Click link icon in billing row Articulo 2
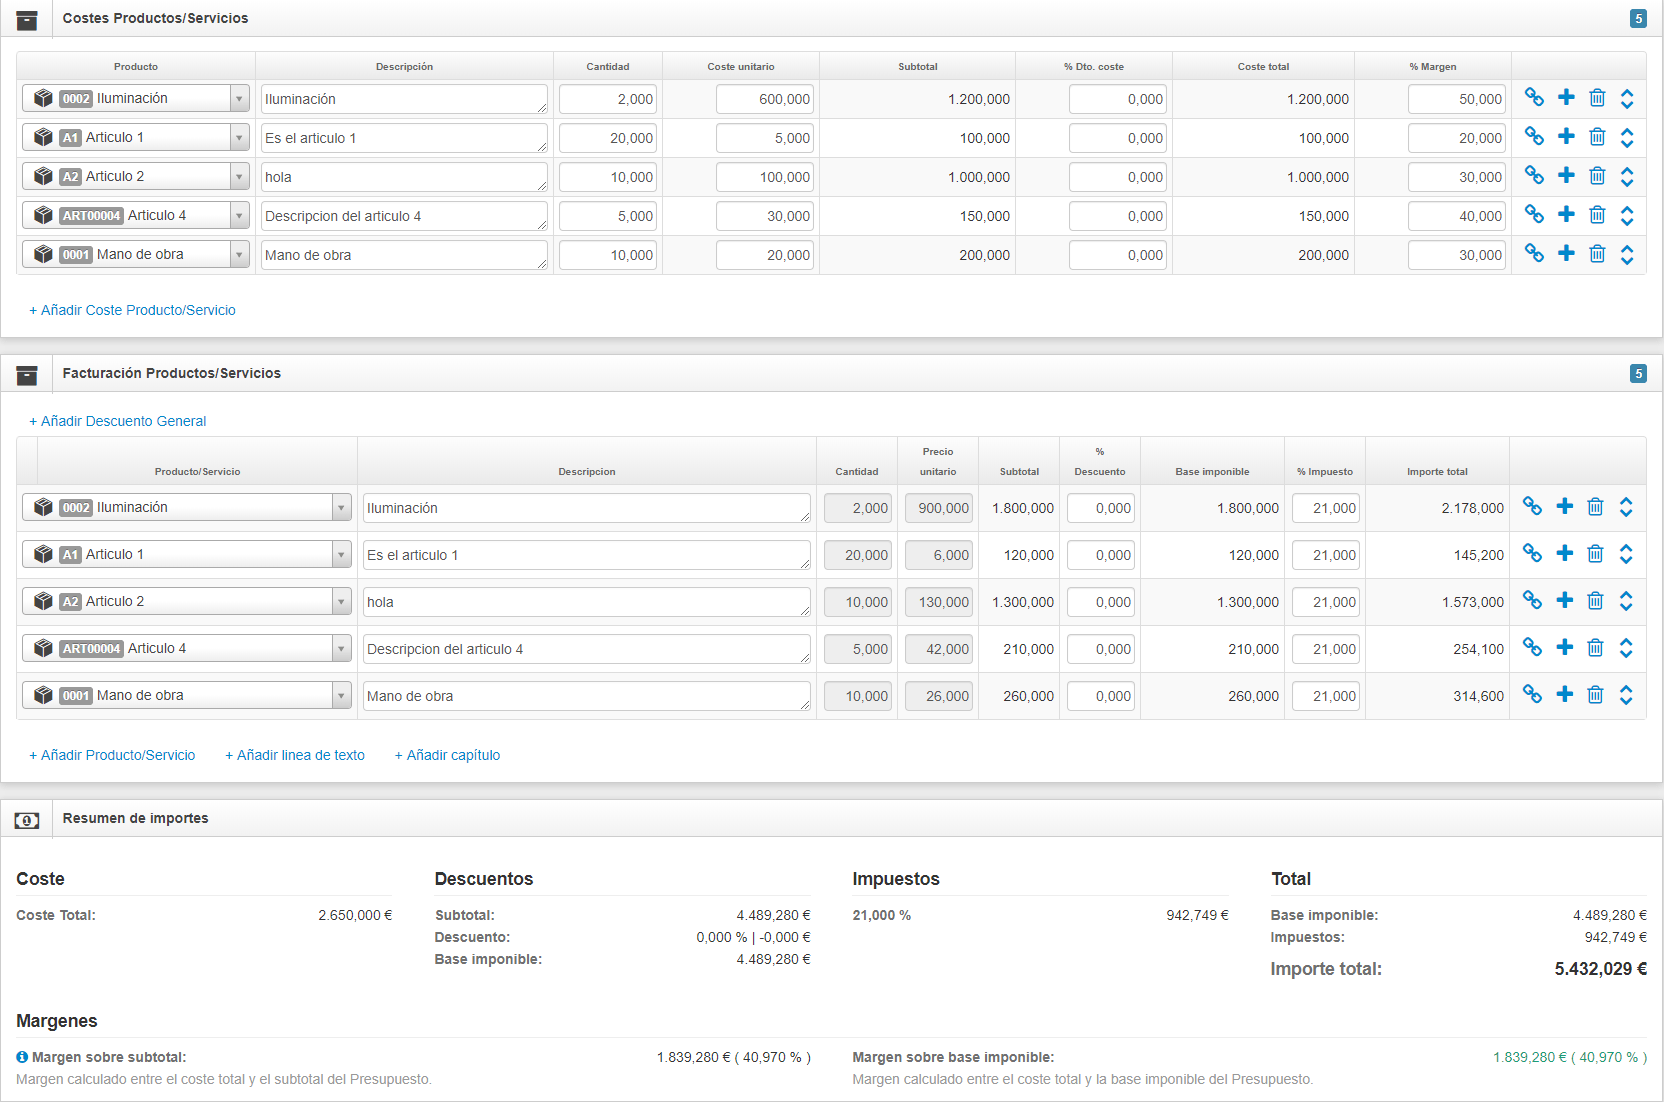This screenshot has width=1664, height=1102. click(1532, 601)
